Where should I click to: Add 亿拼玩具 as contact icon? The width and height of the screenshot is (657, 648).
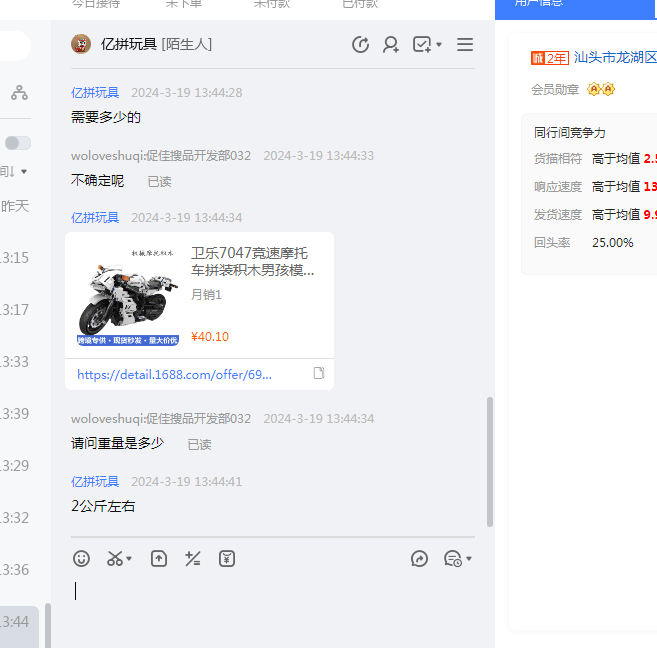pos(391,44)
